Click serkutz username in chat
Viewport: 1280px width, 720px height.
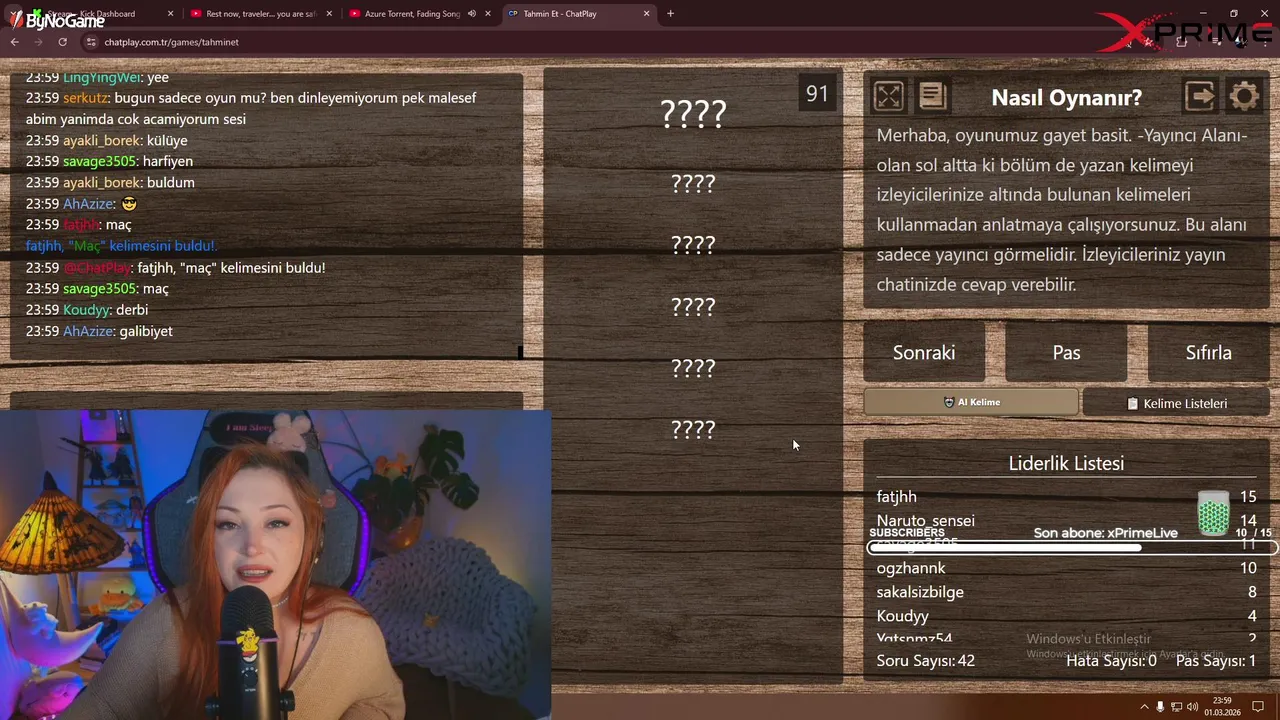[85, 98]
